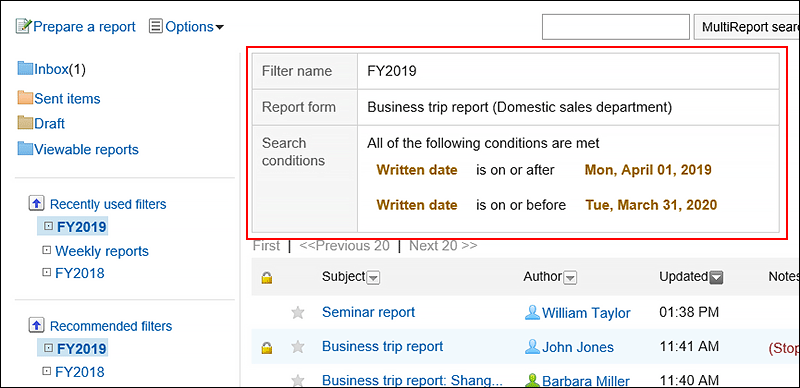Click the search input field
The height and width of the screenshot is (388, 800).
pyautogui.click(x=616, y=27)
